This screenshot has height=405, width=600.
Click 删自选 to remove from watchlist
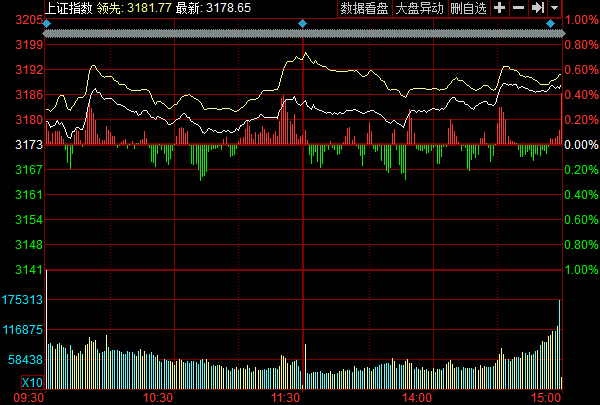click(x=468, y=8)
